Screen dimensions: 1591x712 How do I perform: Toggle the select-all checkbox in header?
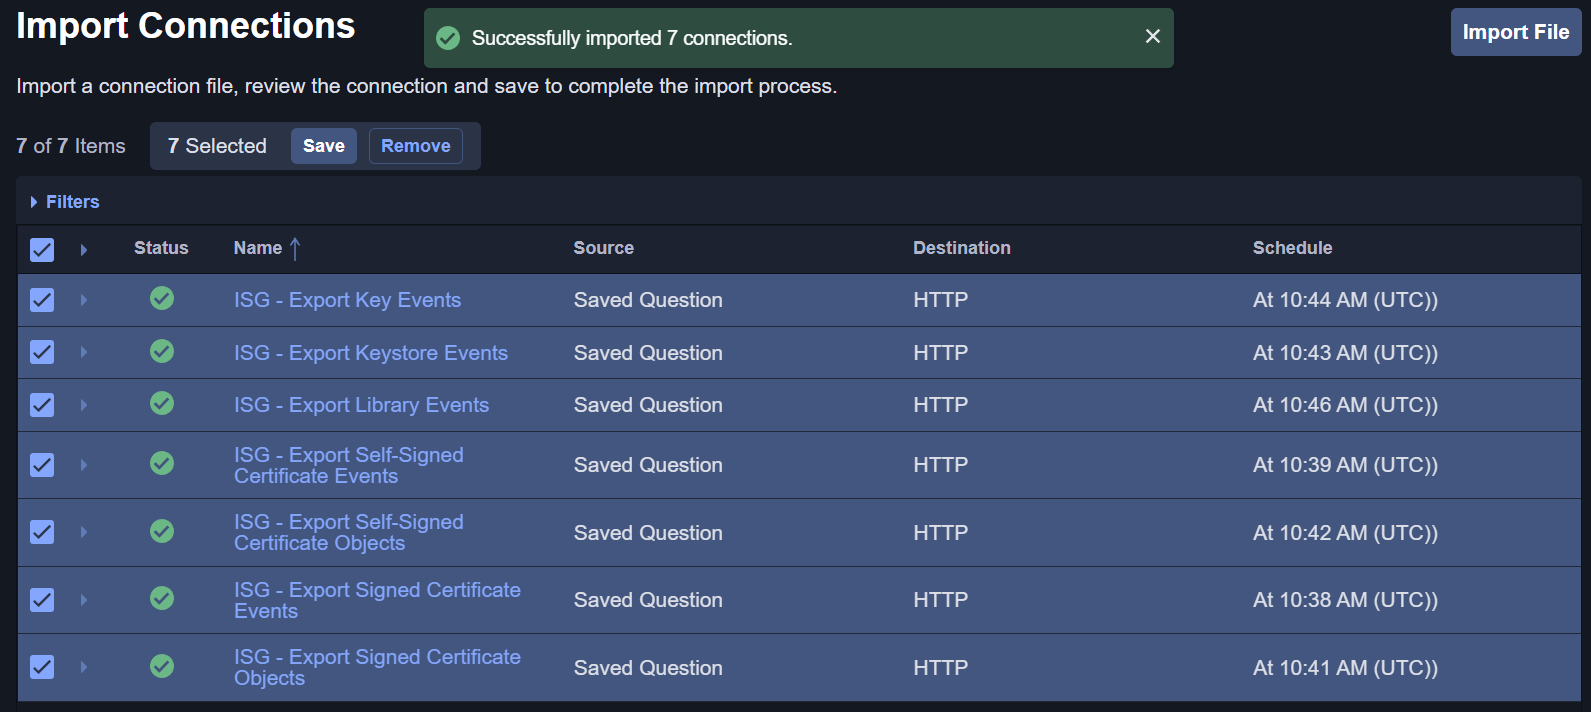click(x=42, y=249)
